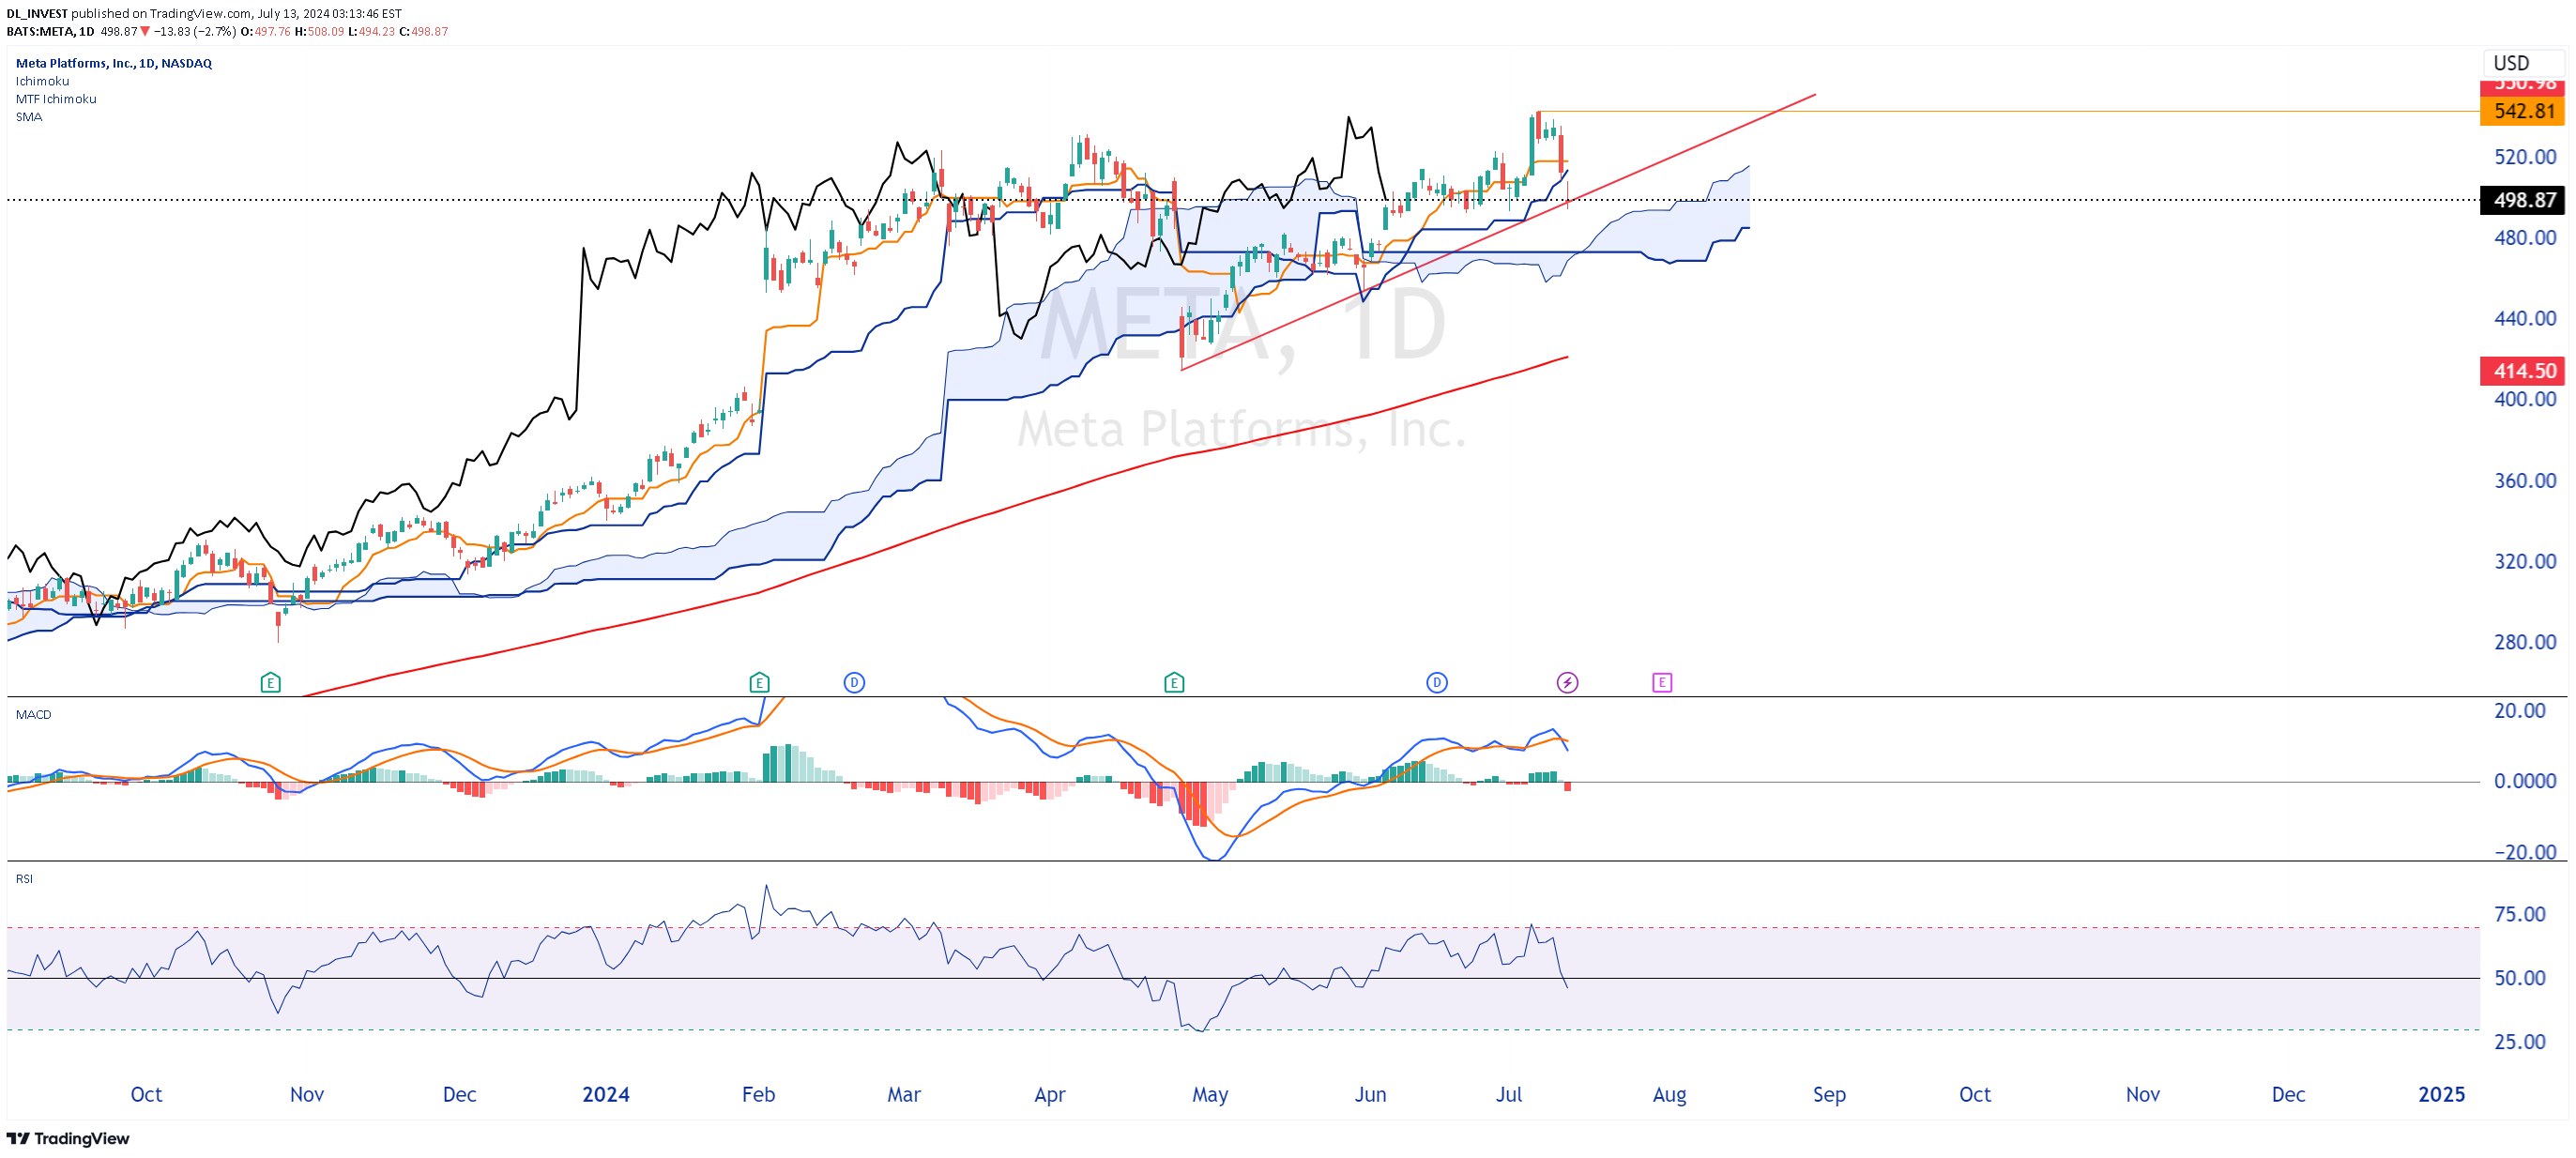The height and width of the screenshot is (1158, 2576).
Task: Click the 320.00 price axis value
Action: tap(2525, 562)
